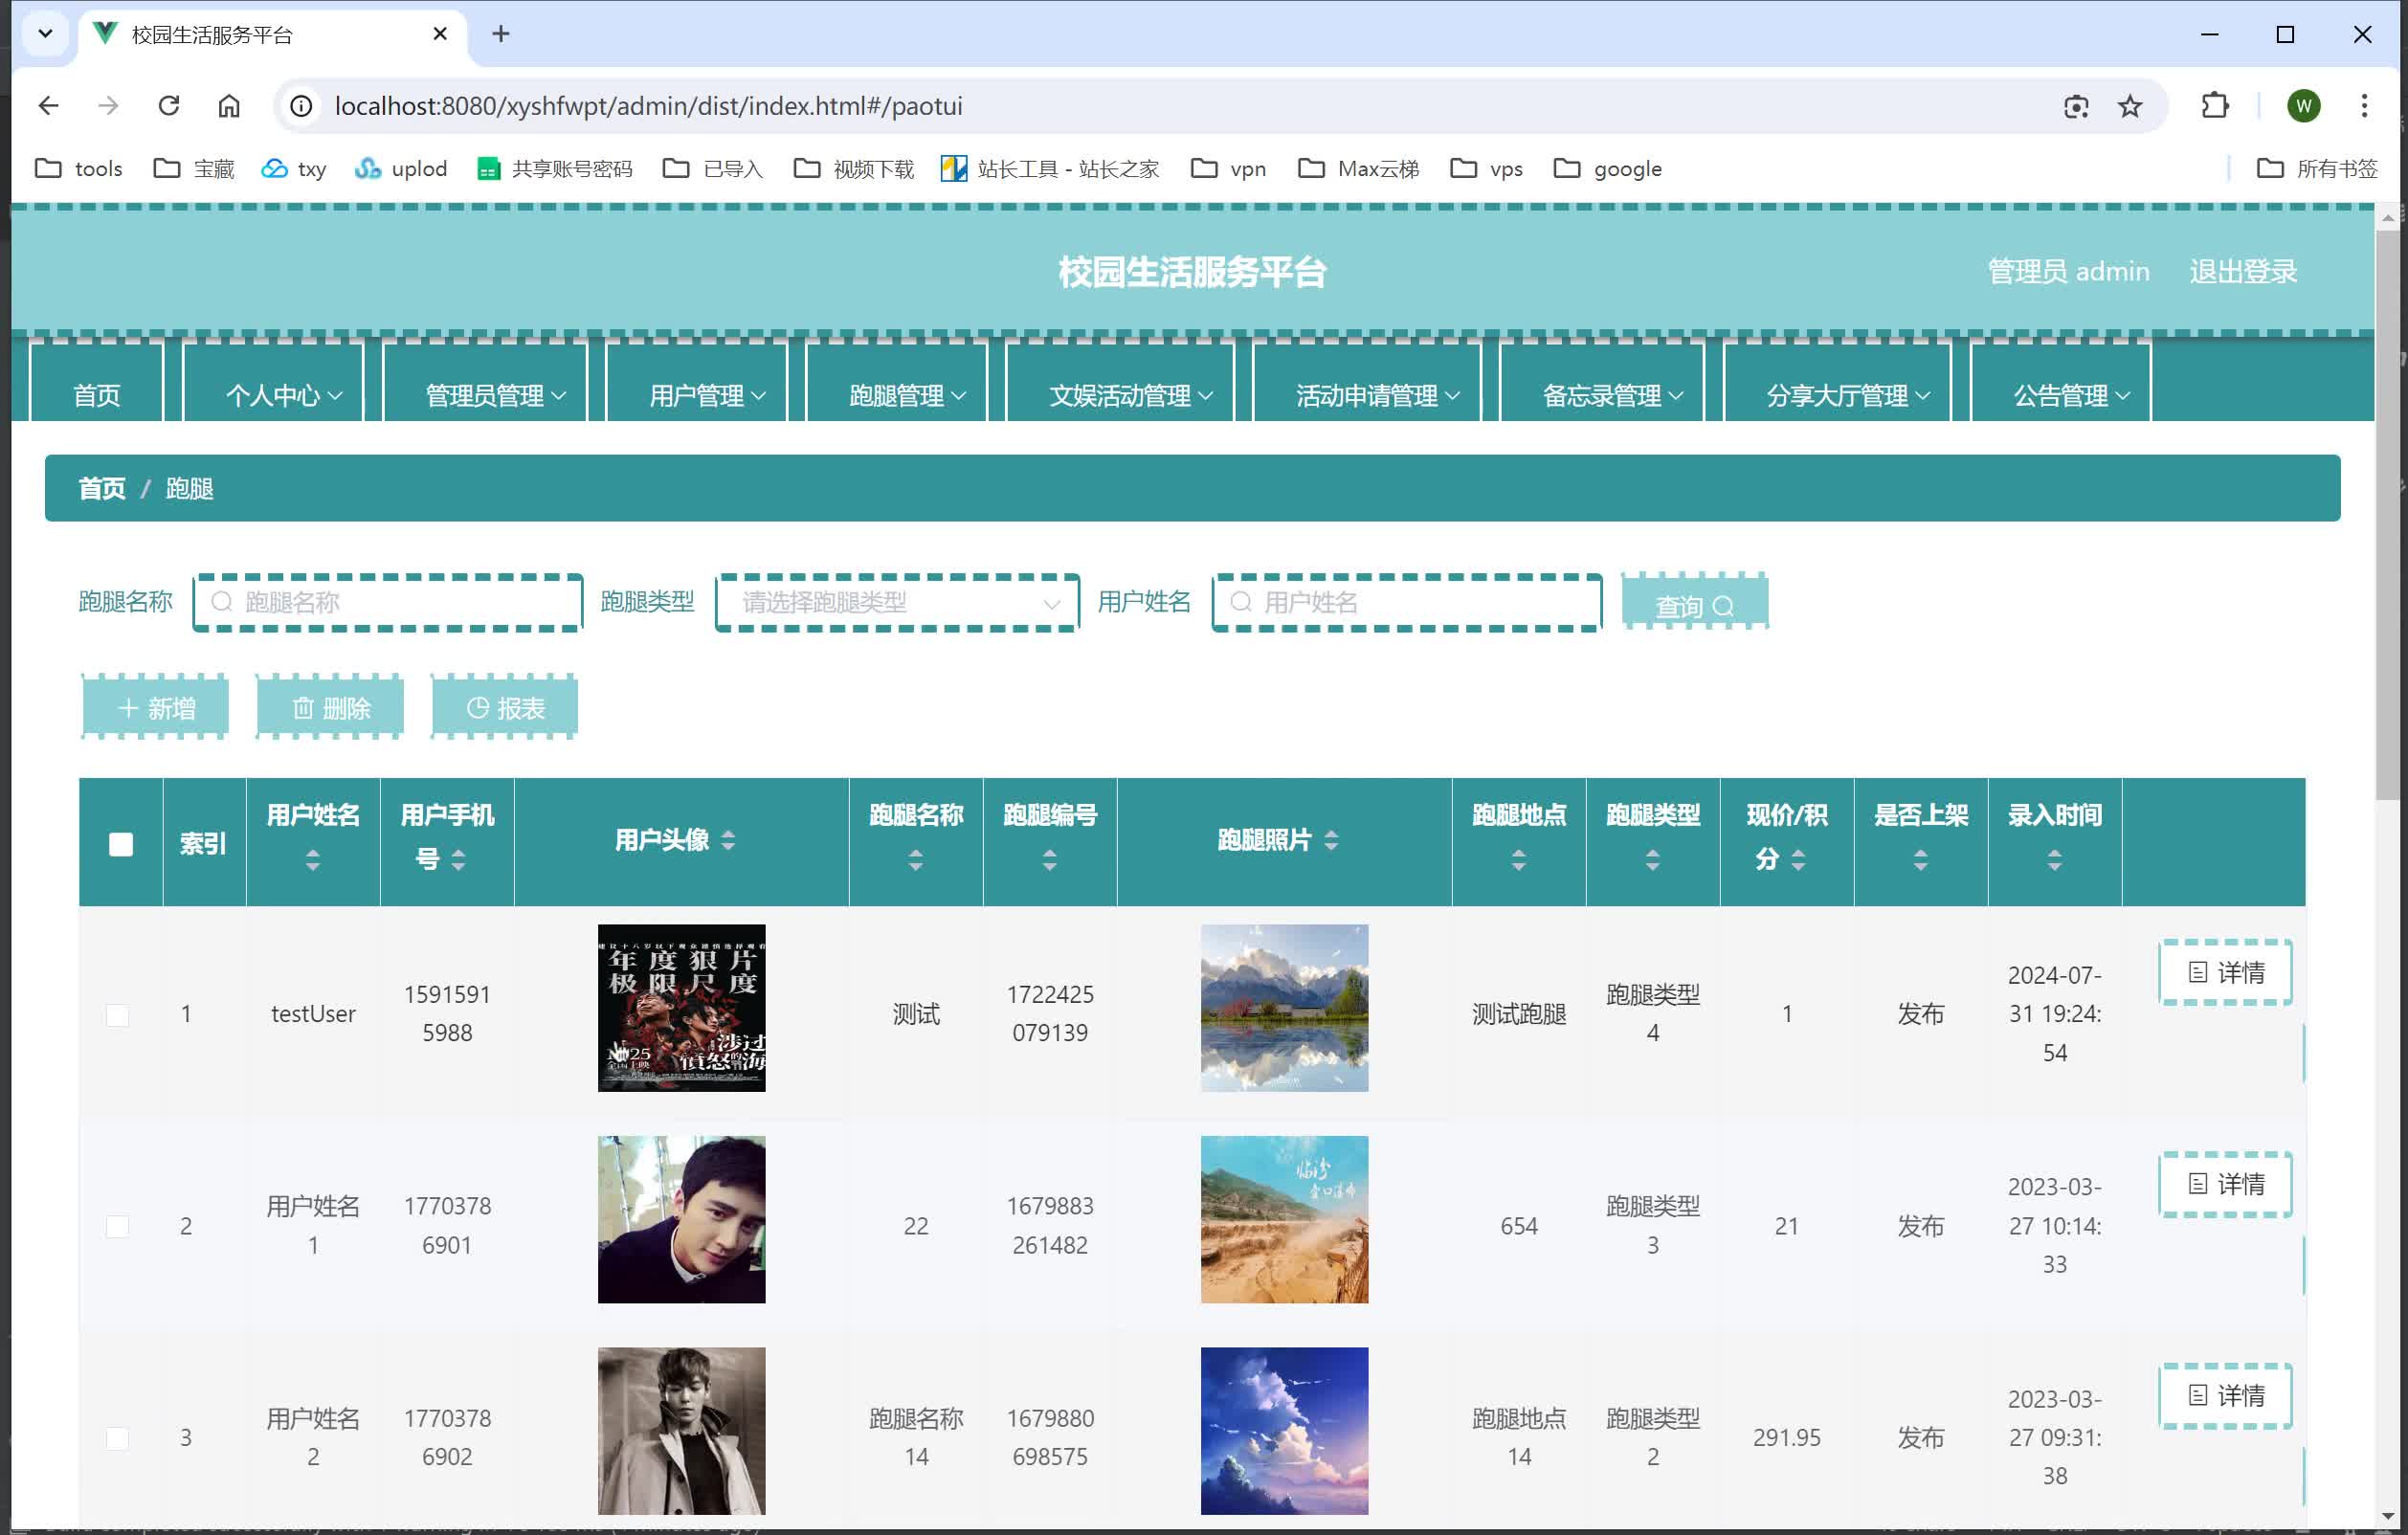Toggle checkbox for row index 2
Screen dimensions: 2408x1535
[x=118, y=1225]
